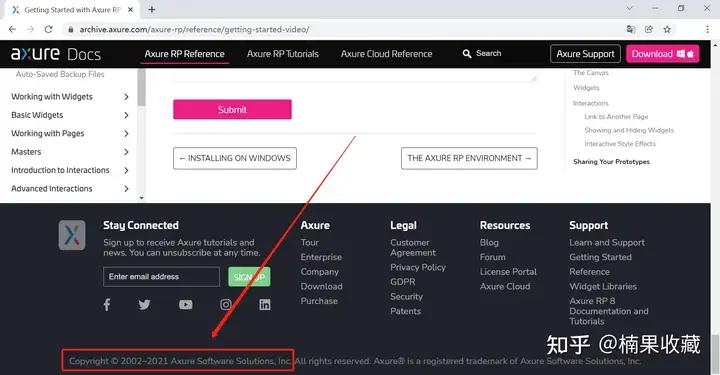Open Chrome three-dot menu
The width and height of the screenshot is (720, 375).
(707, 29)
